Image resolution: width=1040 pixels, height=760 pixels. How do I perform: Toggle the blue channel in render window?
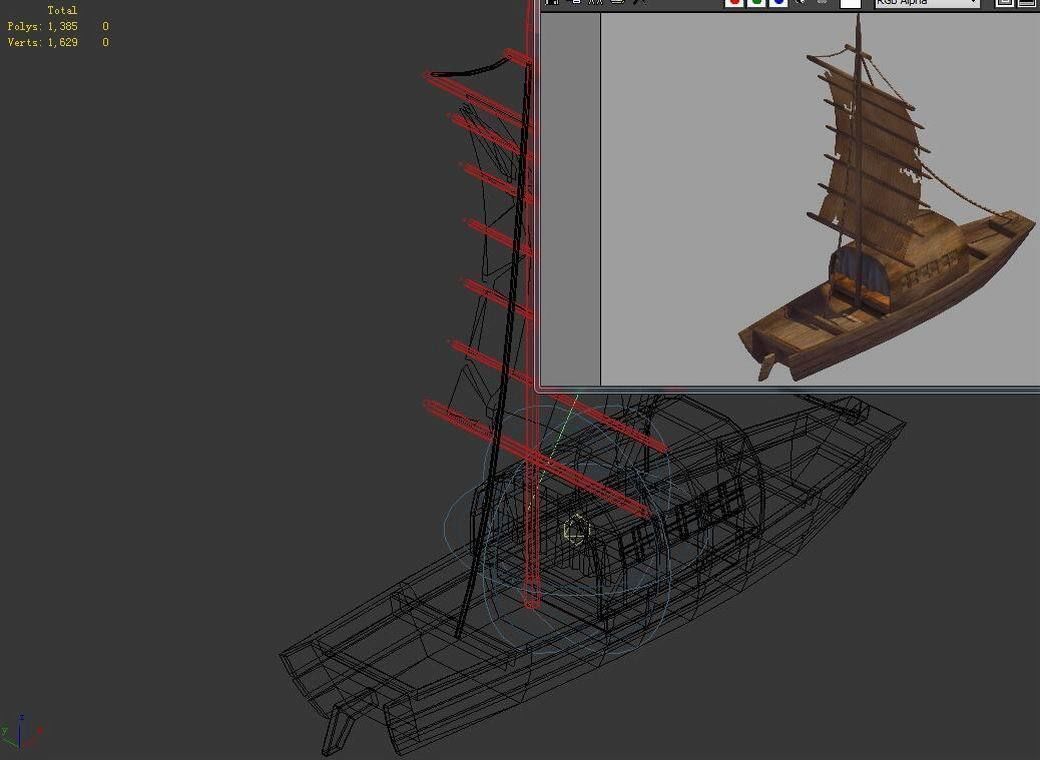(x=778, y=3)
